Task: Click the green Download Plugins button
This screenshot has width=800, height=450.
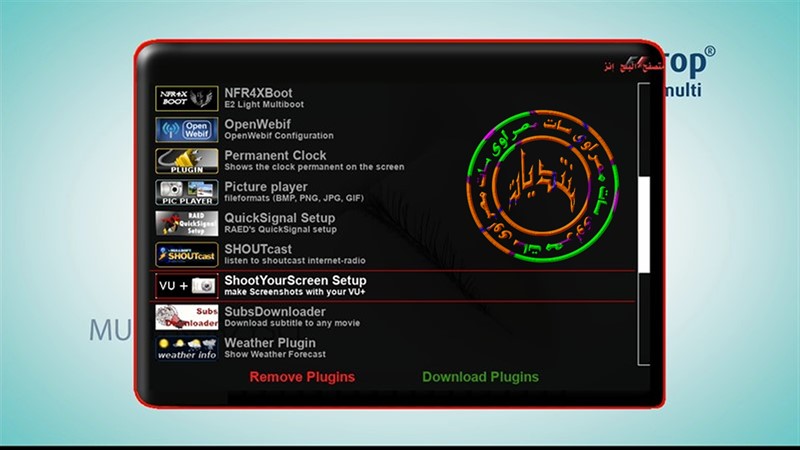Action: [480, 377]
